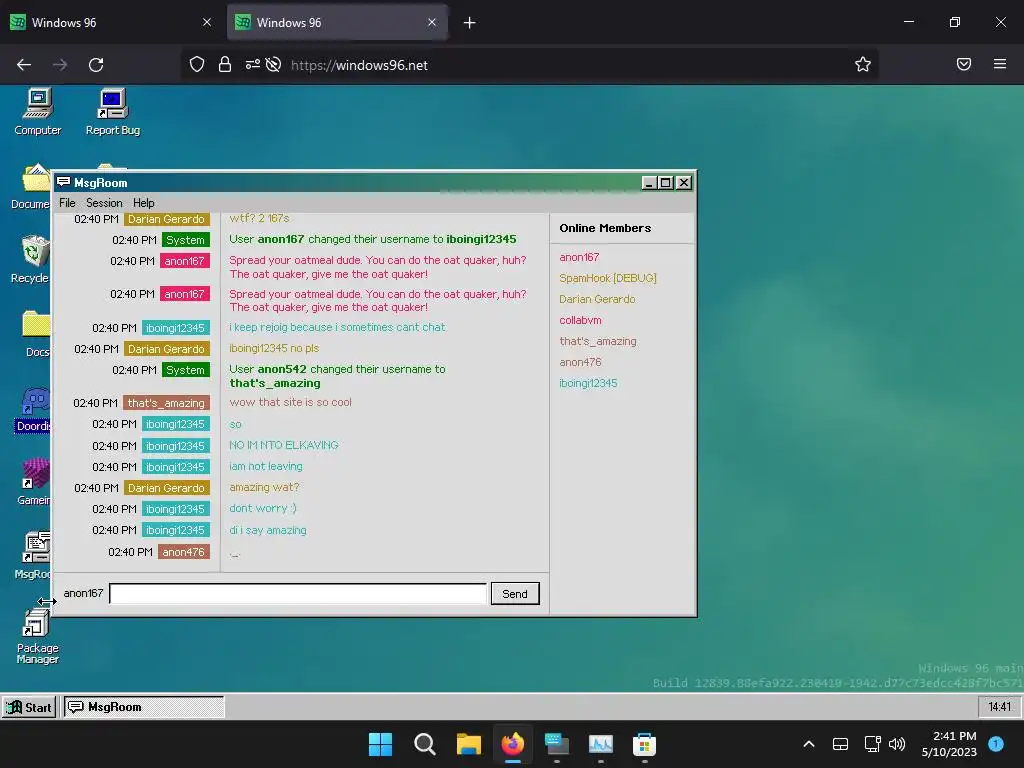Screen dimensions: 1024x768
Task: Select the MsgRoom desktop shortcut icon
Action: (x=33, y=556)
